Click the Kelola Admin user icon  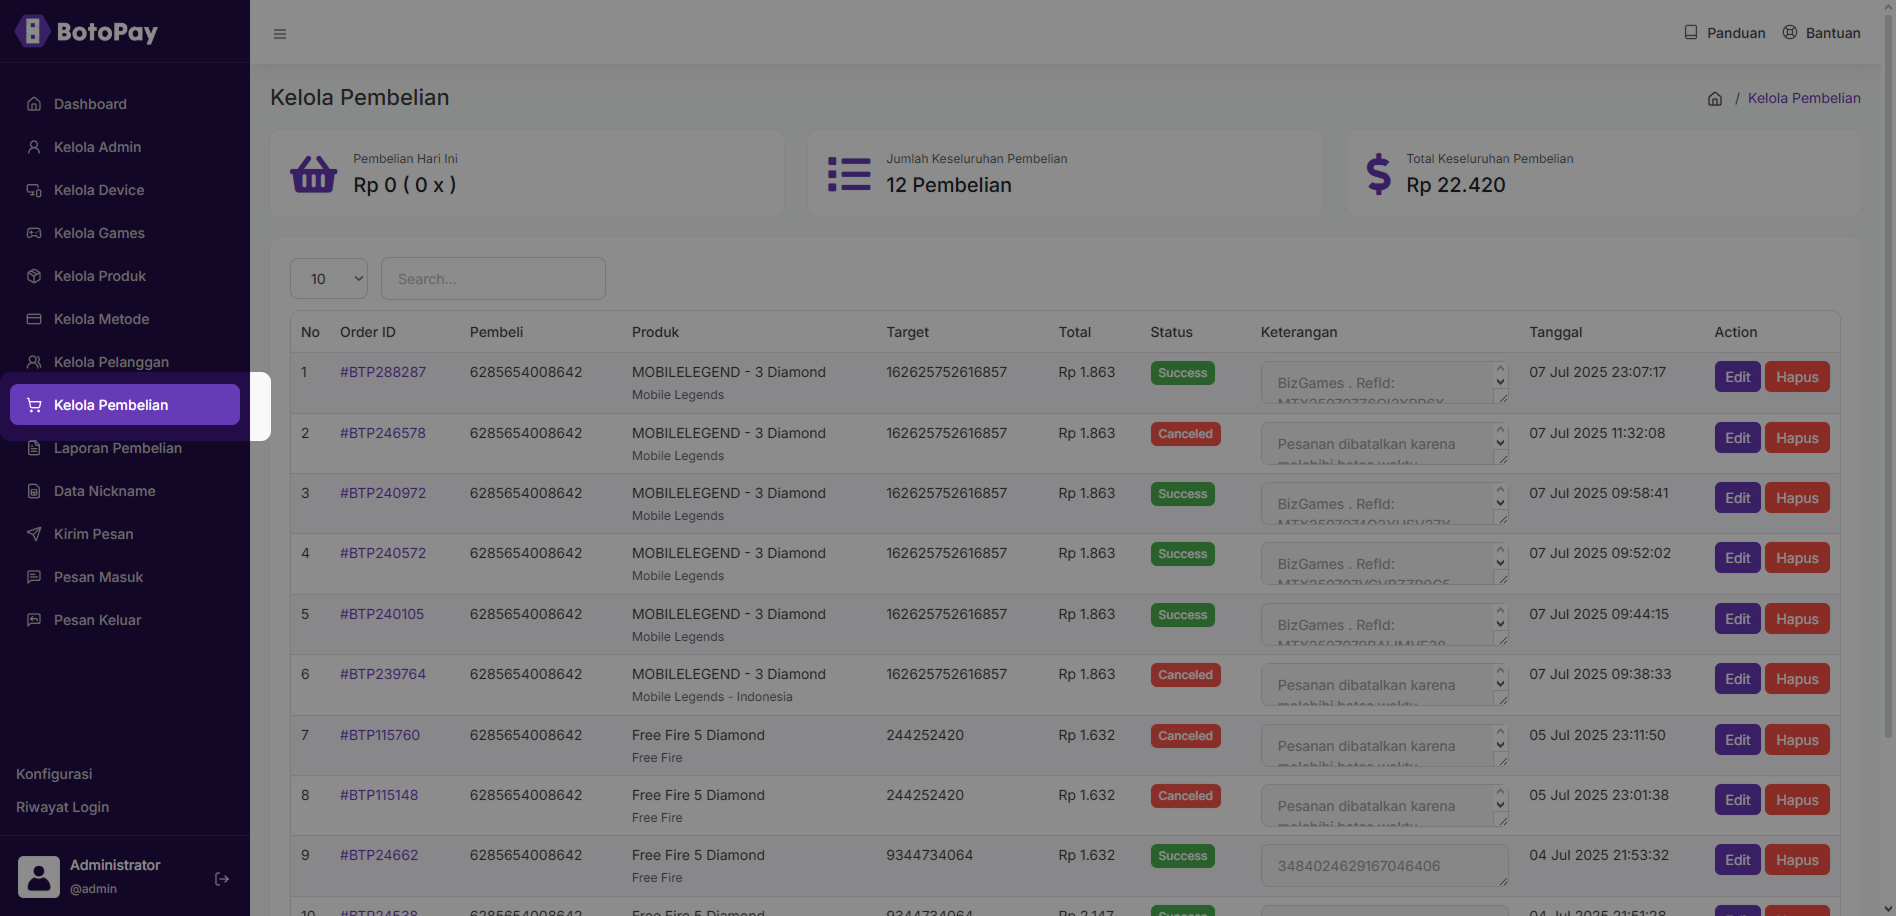click(34, 147)
